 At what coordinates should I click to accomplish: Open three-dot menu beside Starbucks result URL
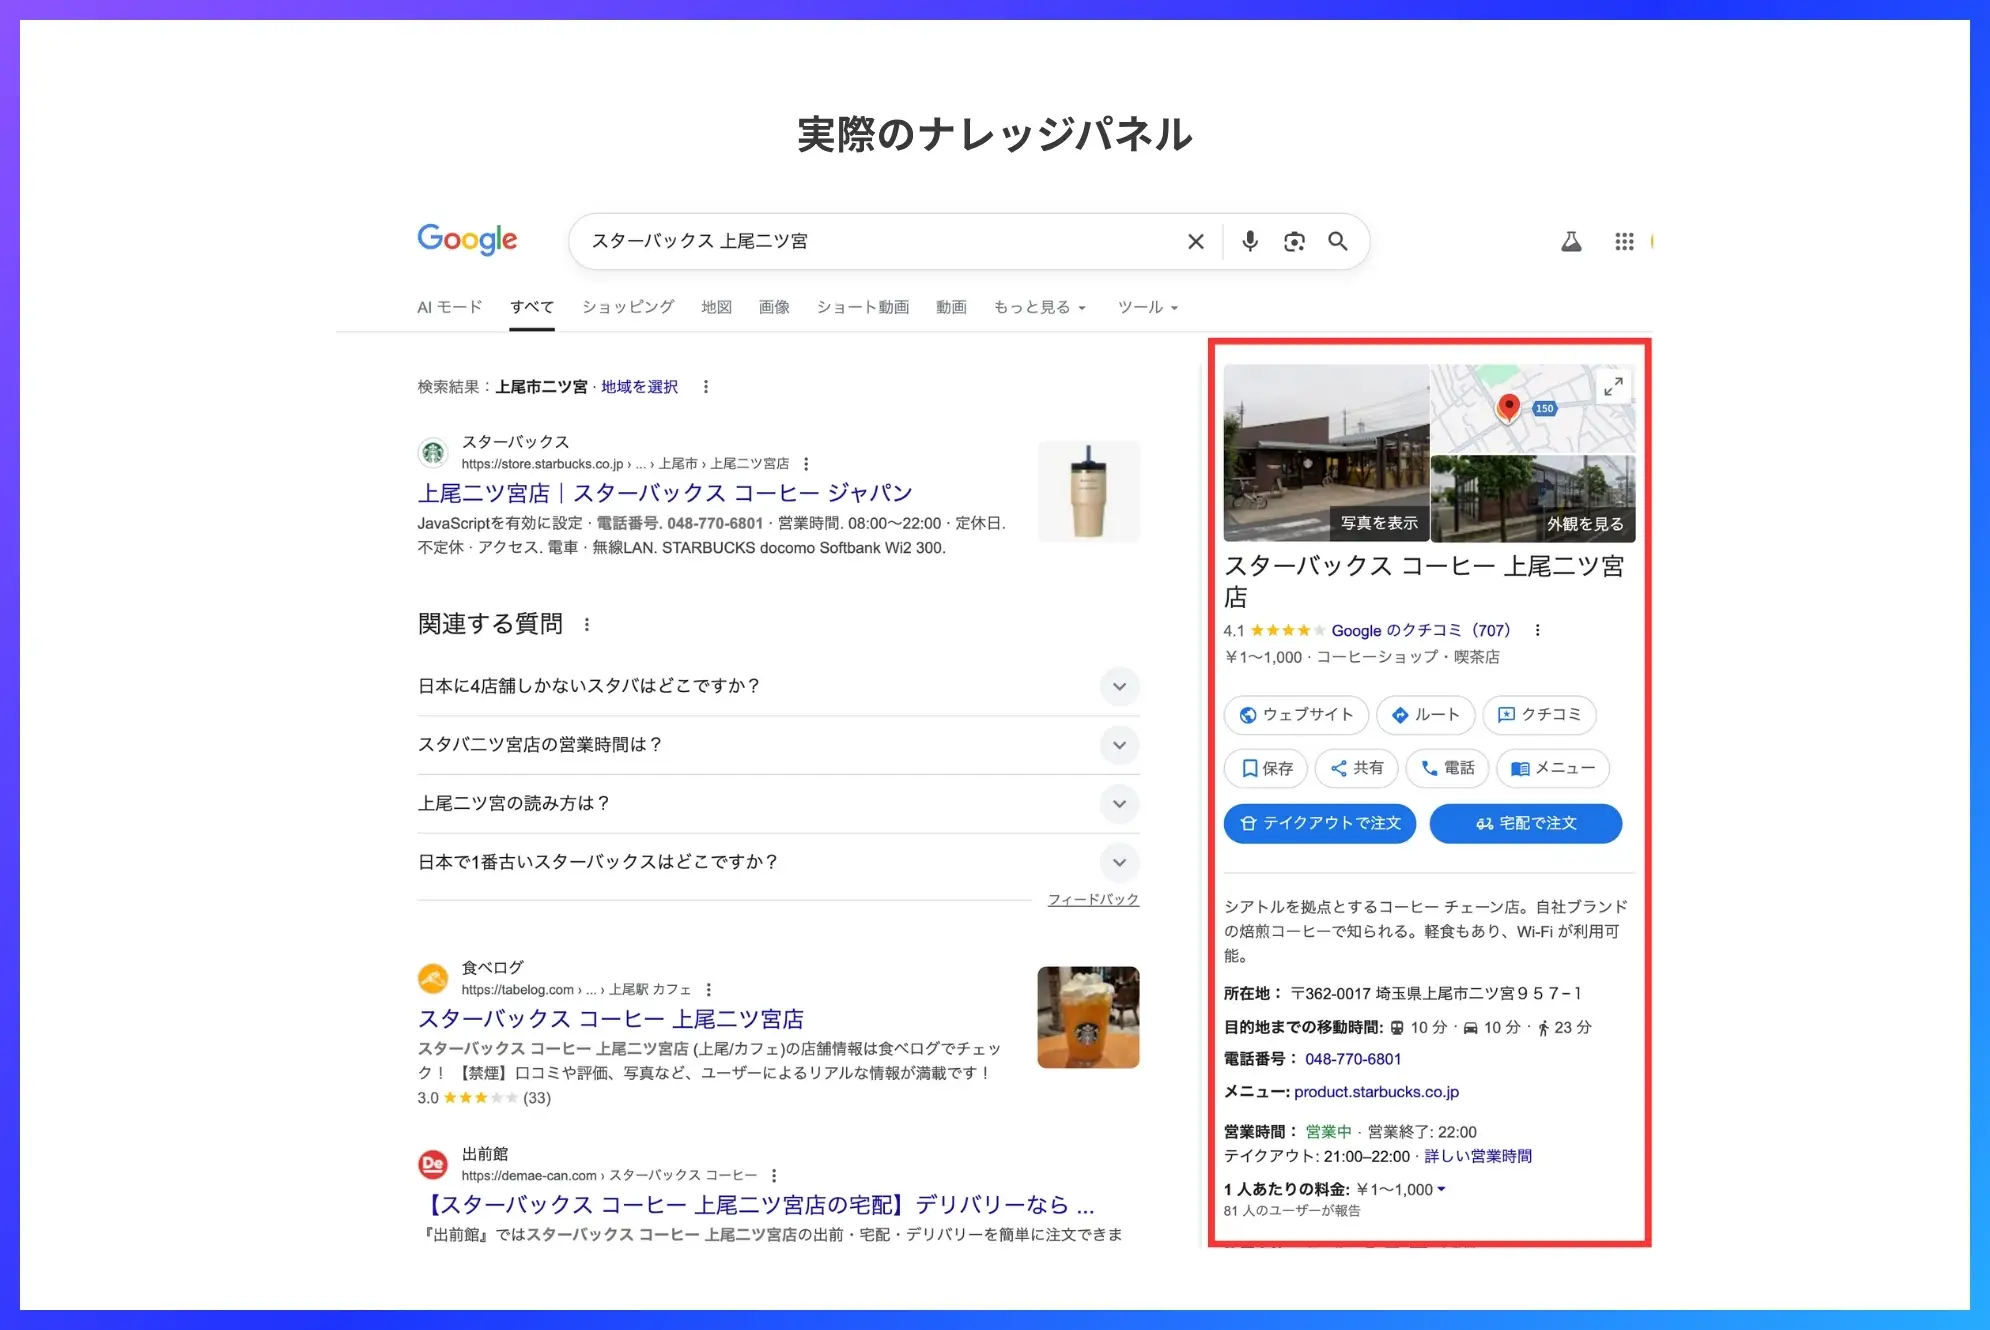tap(806, 464)
